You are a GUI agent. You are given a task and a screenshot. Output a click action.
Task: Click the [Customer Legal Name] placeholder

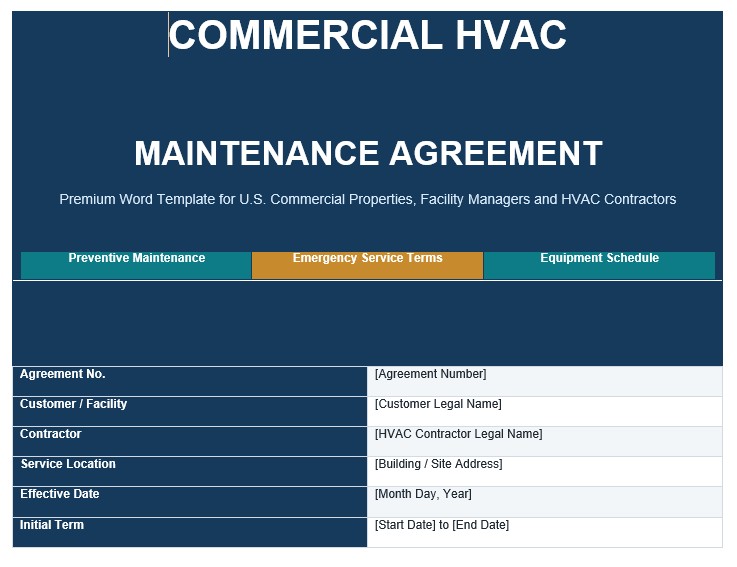pos(438,404)
